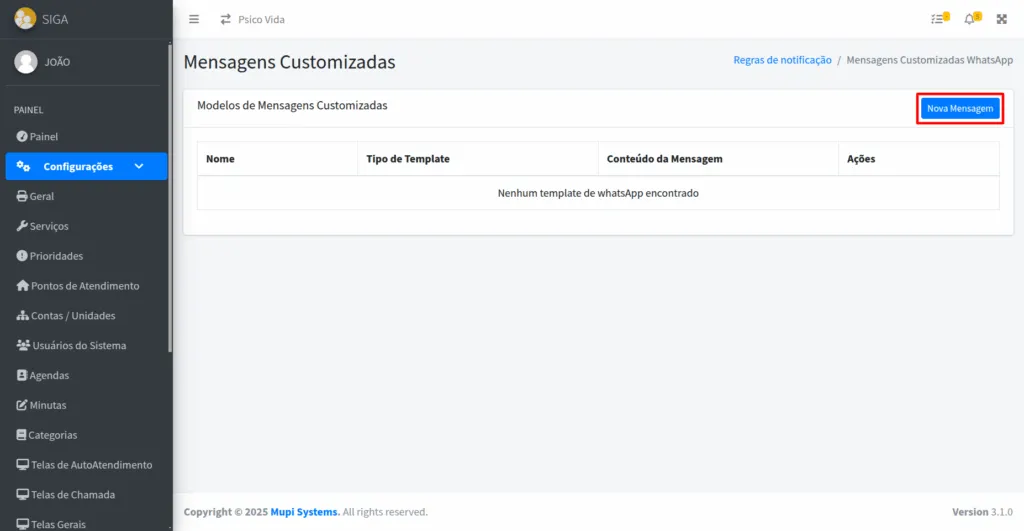The image size is (1024, 531).
Task: Open the Mupi Systems footer link
Action: pos(304,512)
